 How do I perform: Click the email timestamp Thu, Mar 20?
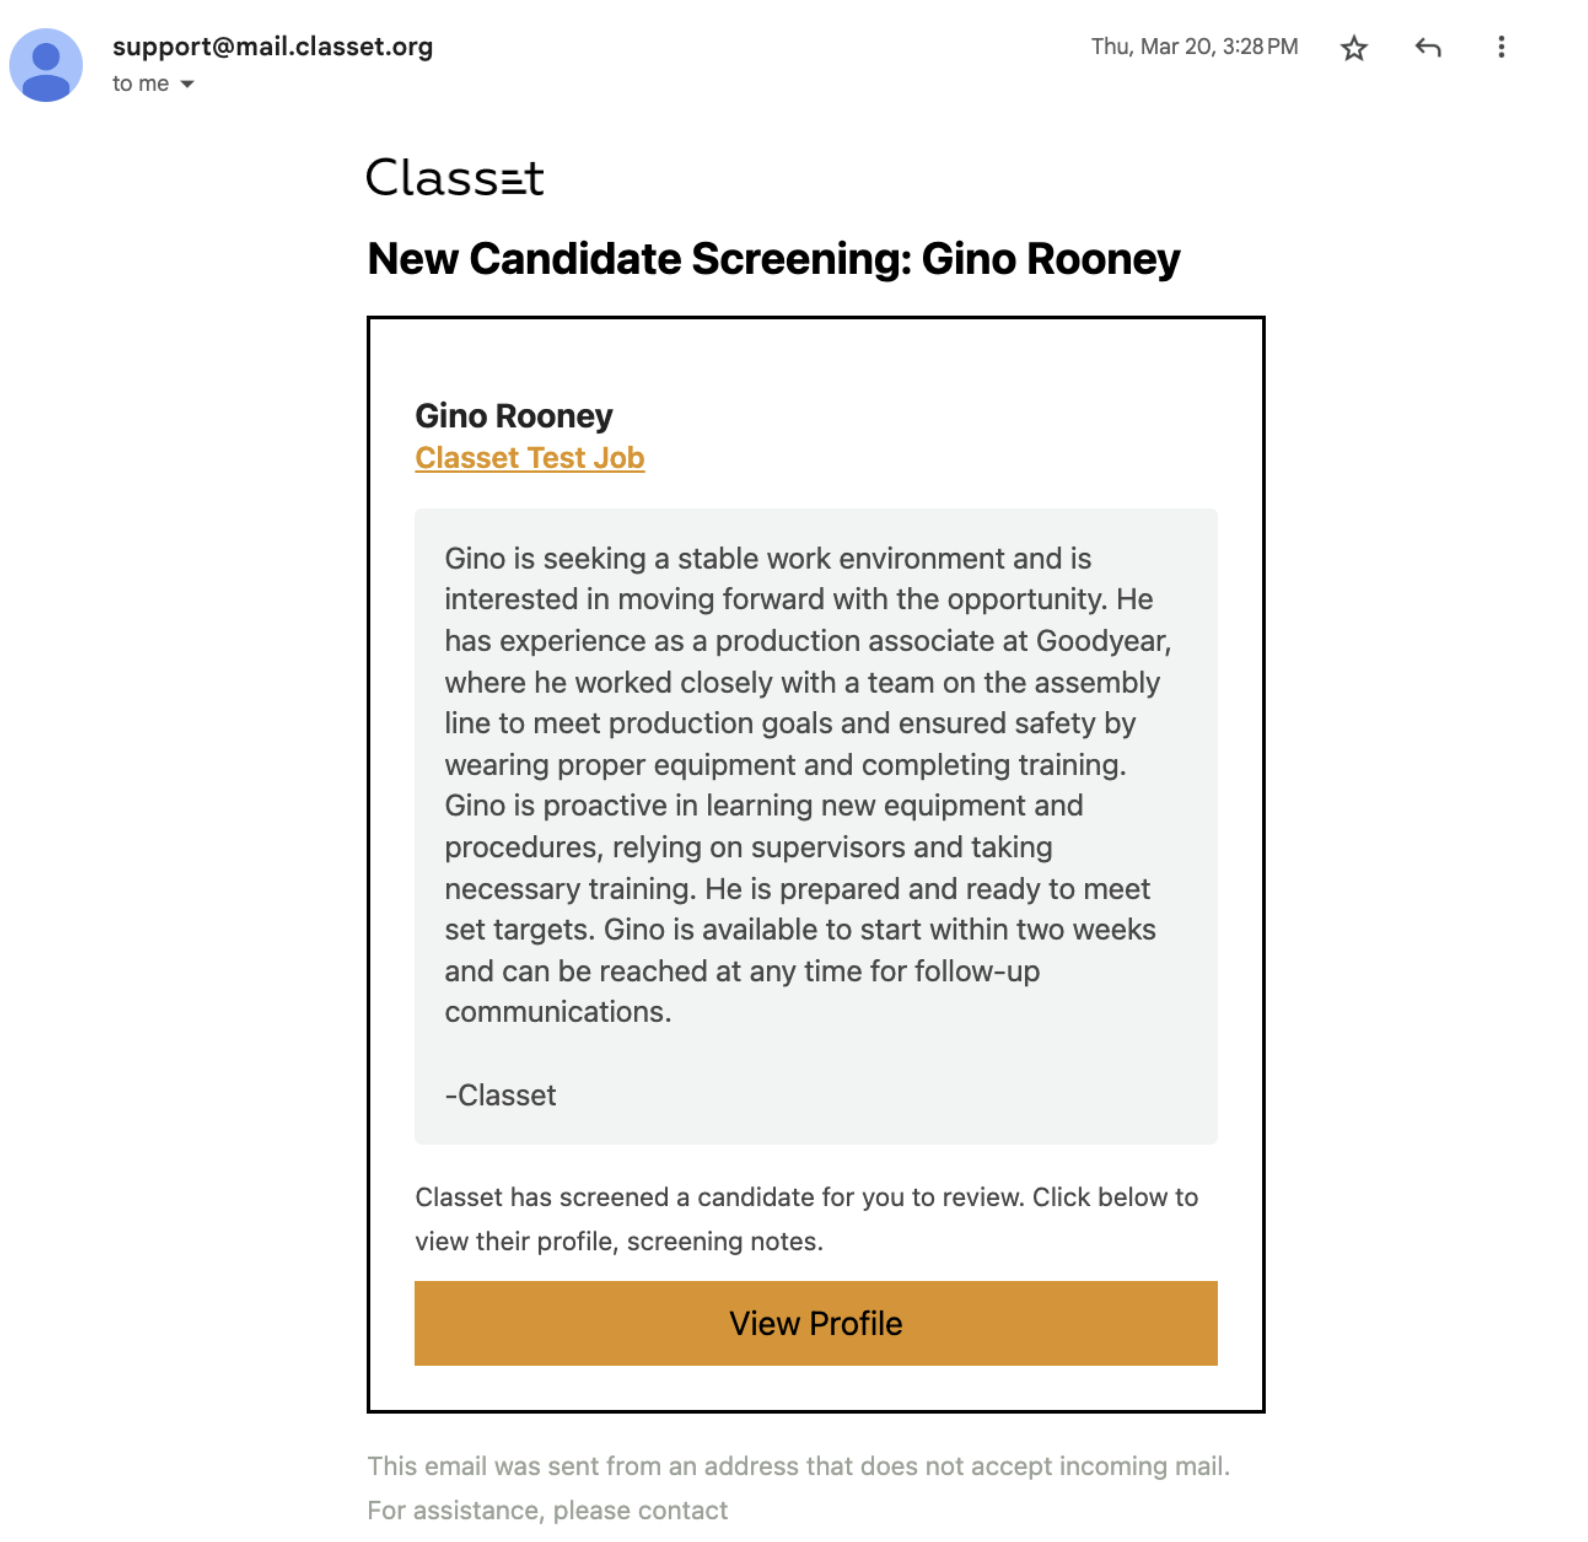coord(1193,47)
